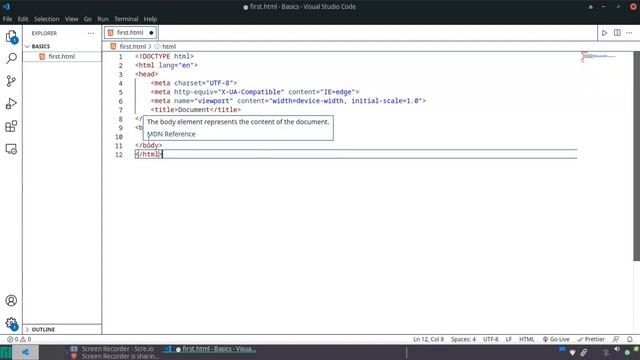Open the application launcher in taskbar
This screenshot has height=360, width=640.
click(x=6, y=352)
